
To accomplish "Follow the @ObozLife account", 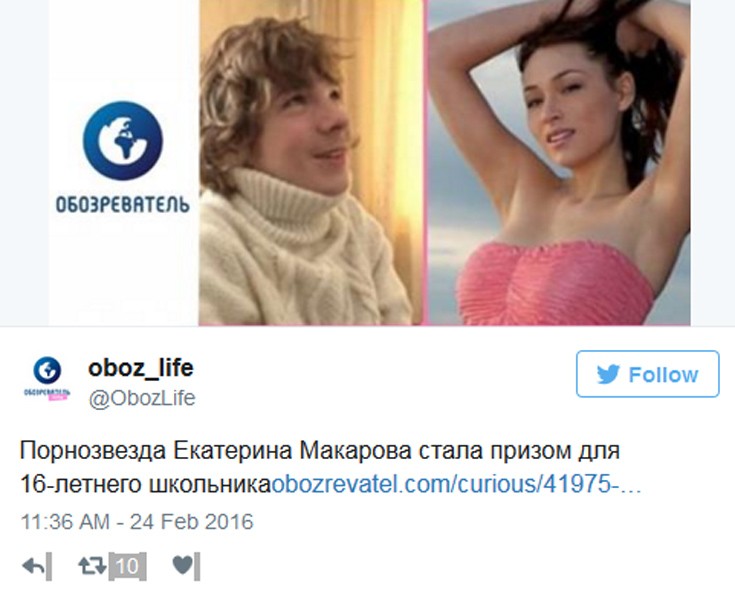I will click(x=647, y=374).
